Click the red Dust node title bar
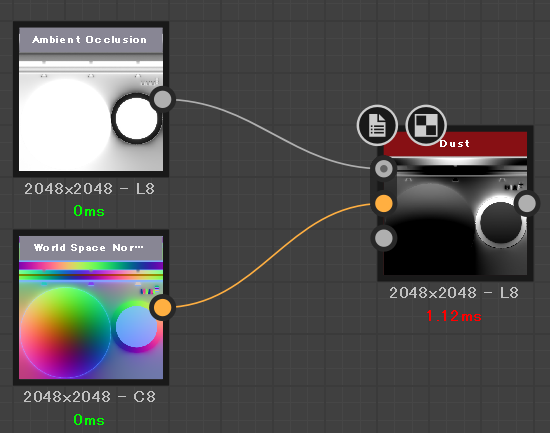The image size is (550, 433). pyautogui.click(x=455, y=144)
